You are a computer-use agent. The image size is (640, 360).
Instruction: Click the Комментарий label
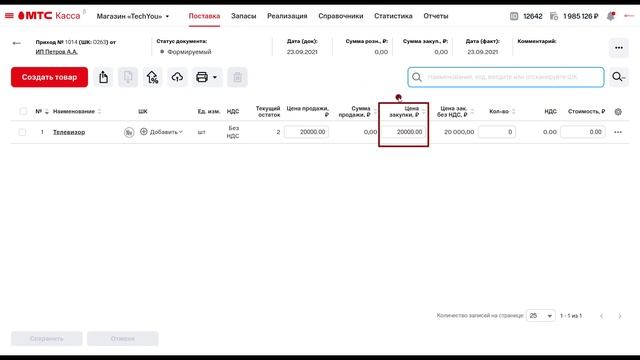coord(537,41)
